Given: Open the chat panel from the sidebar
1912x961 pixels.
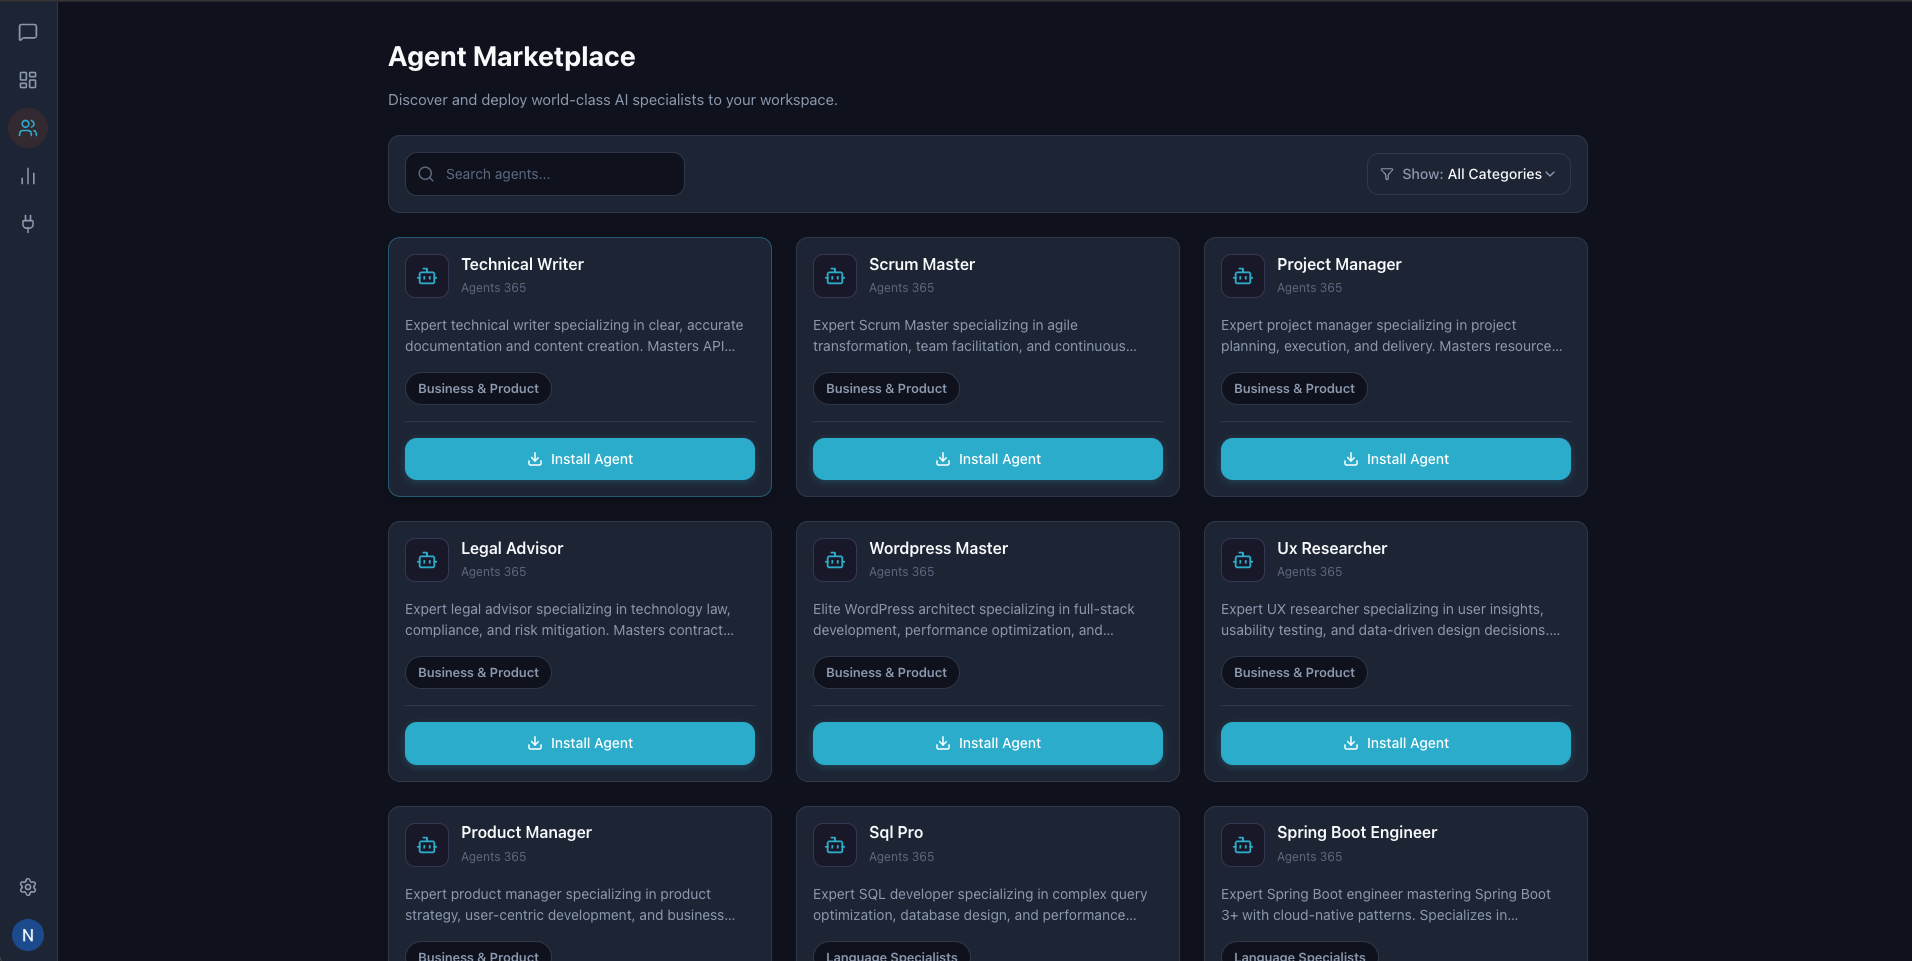Looking at the screenshot, I should coord(28,32).
